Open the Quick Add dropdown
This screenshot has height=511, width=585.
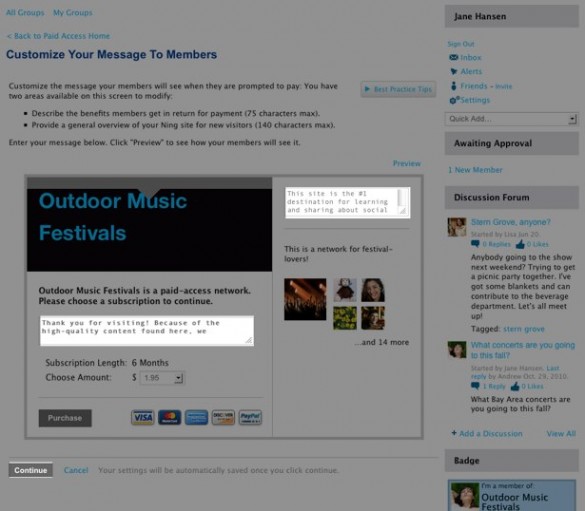pyautogui.click(x=511, y=119)
